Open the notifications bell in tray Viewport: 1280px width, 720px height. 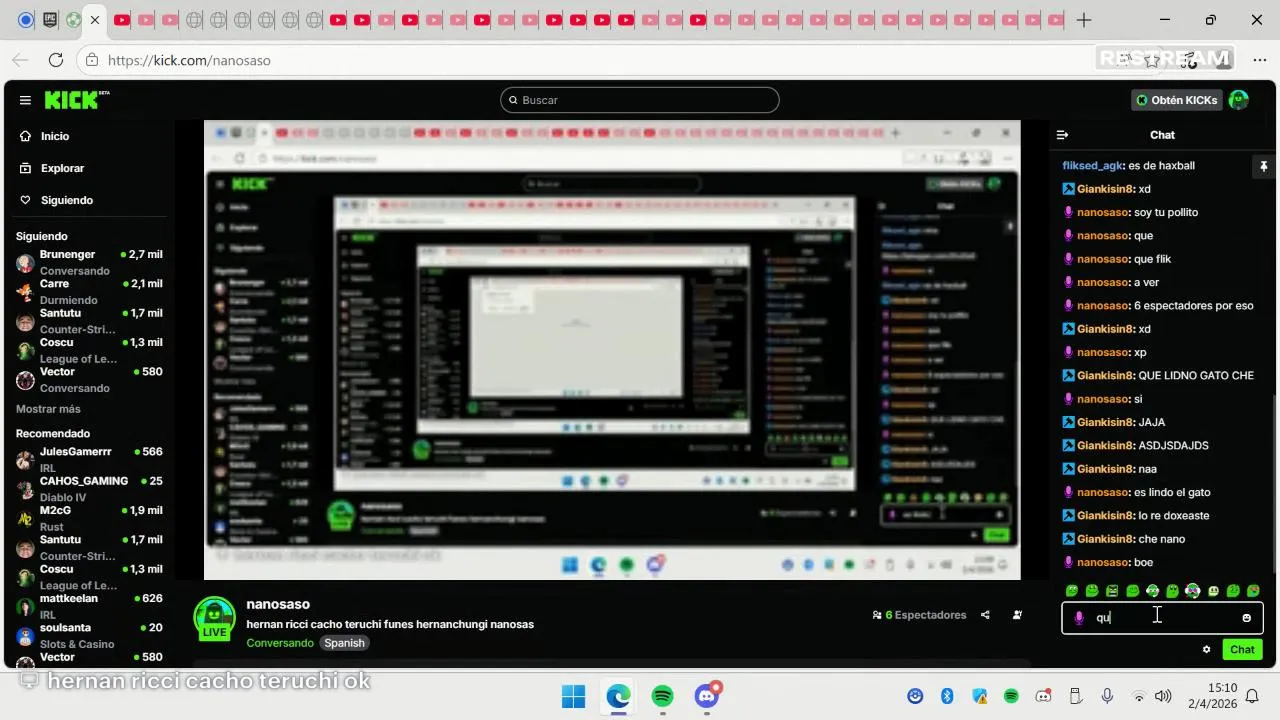click(x=1252, y=696)
